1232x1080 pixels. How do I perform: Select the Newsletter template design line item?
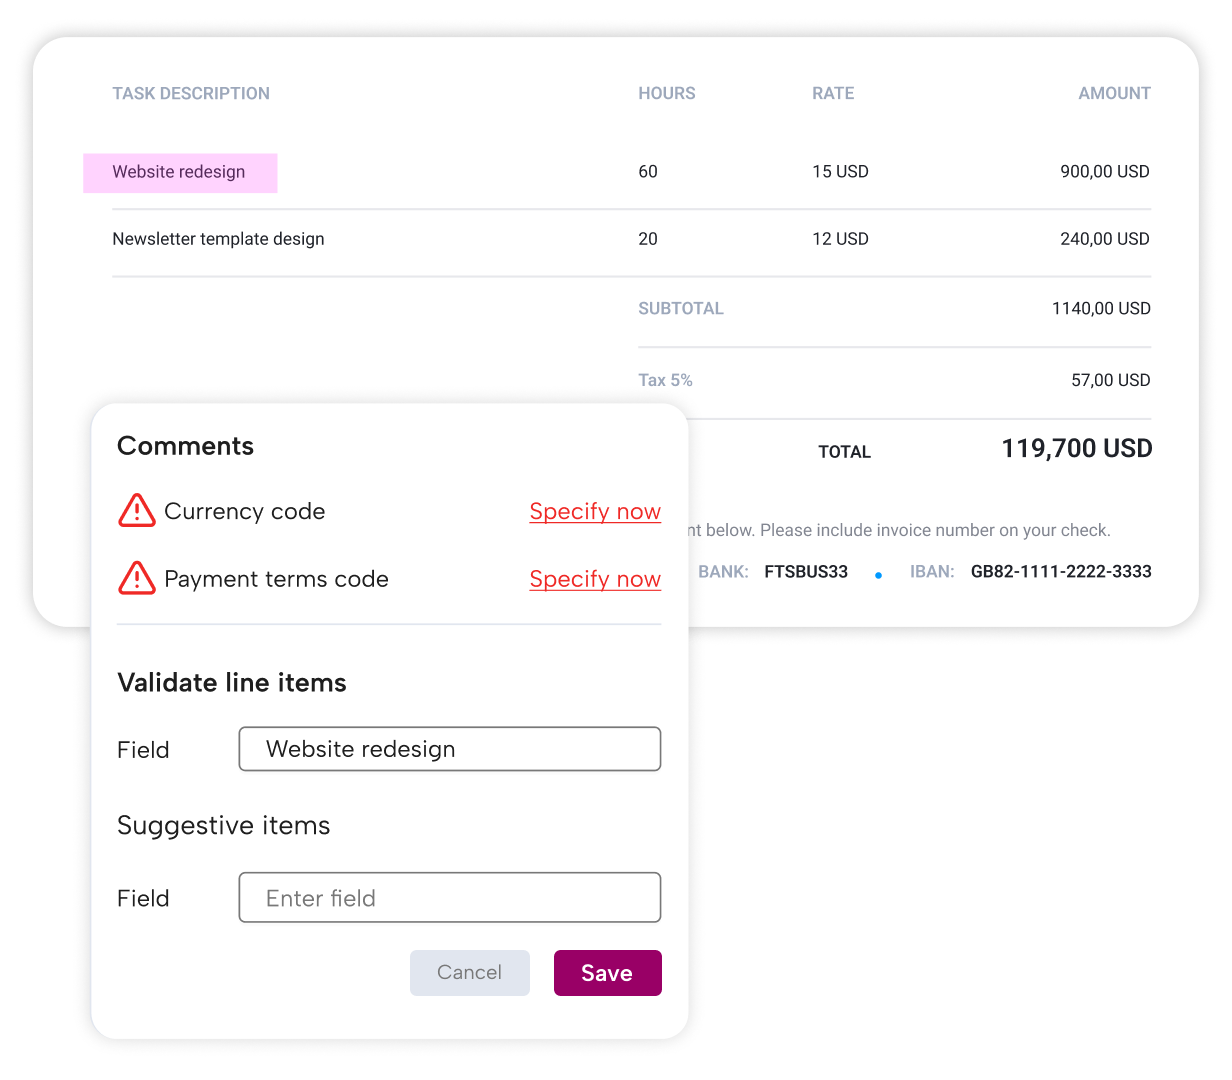click(x=218, y=239)
